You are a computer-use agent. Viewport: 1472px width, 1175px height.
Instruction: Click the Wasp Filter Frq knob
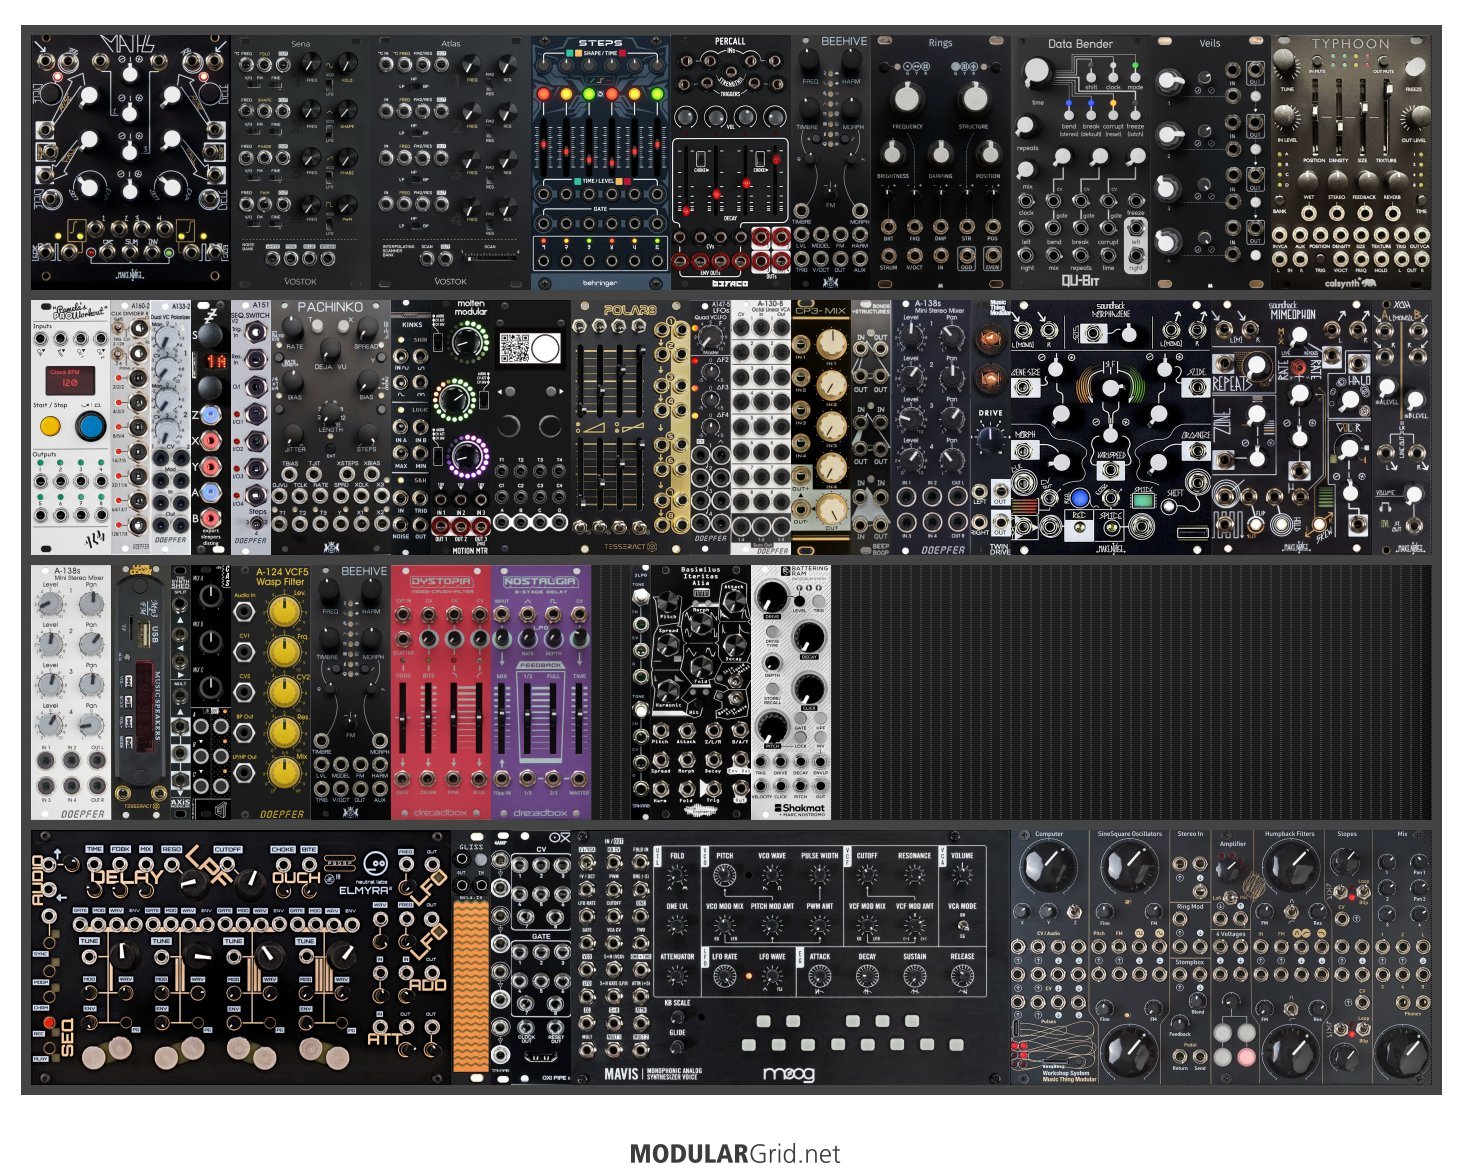[284, 651]
